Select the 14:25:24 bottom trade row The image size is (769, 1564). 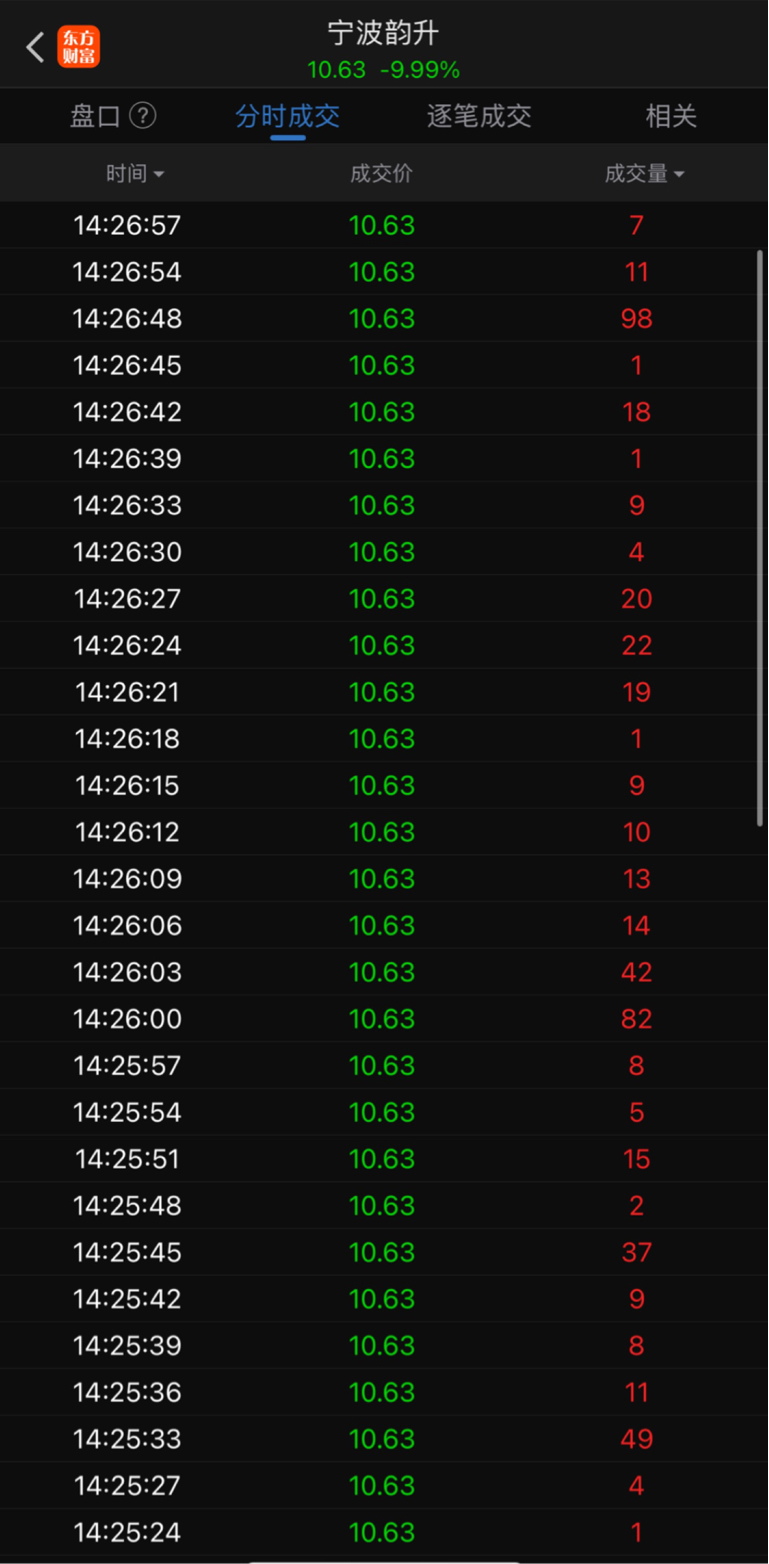tap(384, 1532)
